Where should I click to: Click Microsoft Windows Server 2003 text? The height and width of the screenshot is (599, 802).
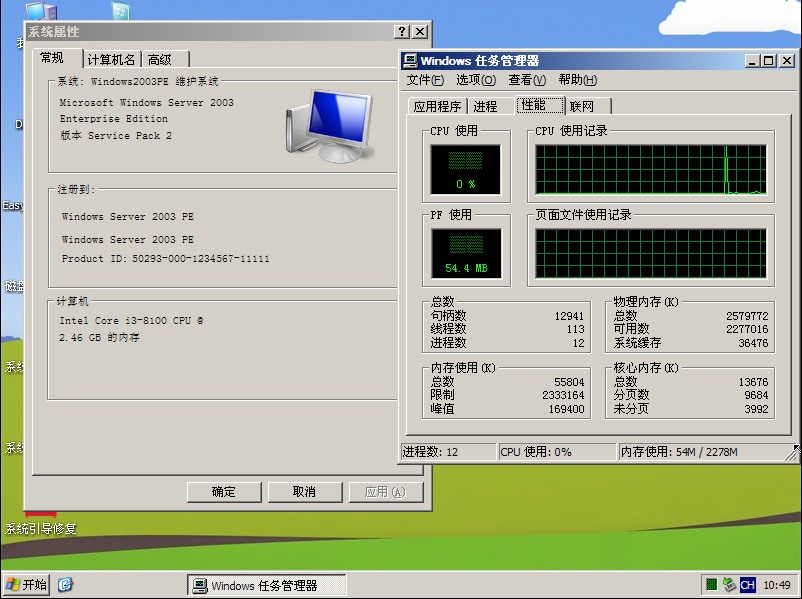(146, 102)
